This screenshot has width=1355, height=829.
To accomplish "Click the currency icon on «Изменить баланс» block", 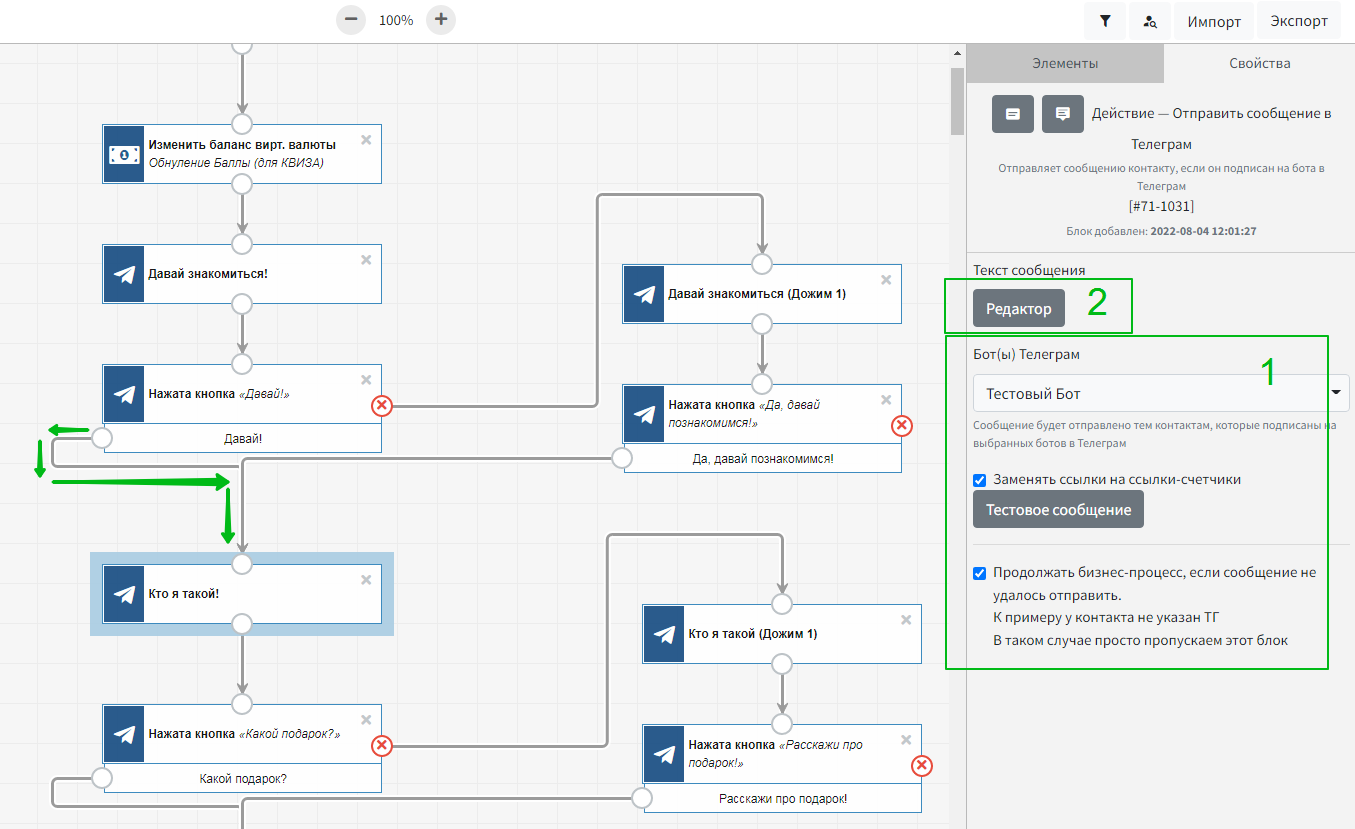I will (x=124, y=154).
